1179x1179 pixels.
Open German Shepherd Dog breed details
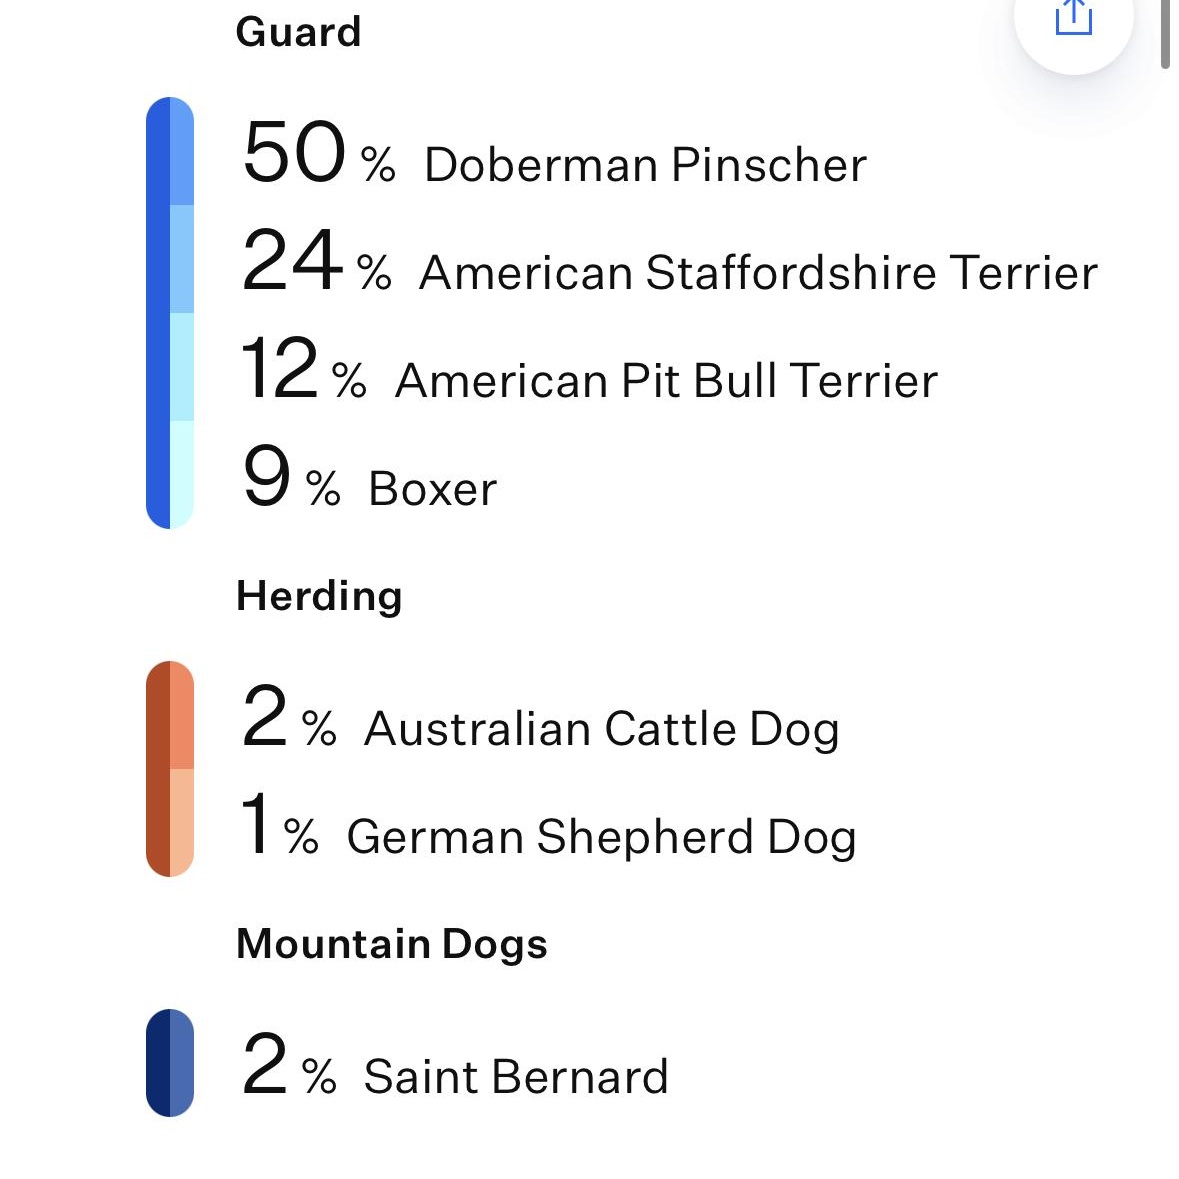point(601,836)
